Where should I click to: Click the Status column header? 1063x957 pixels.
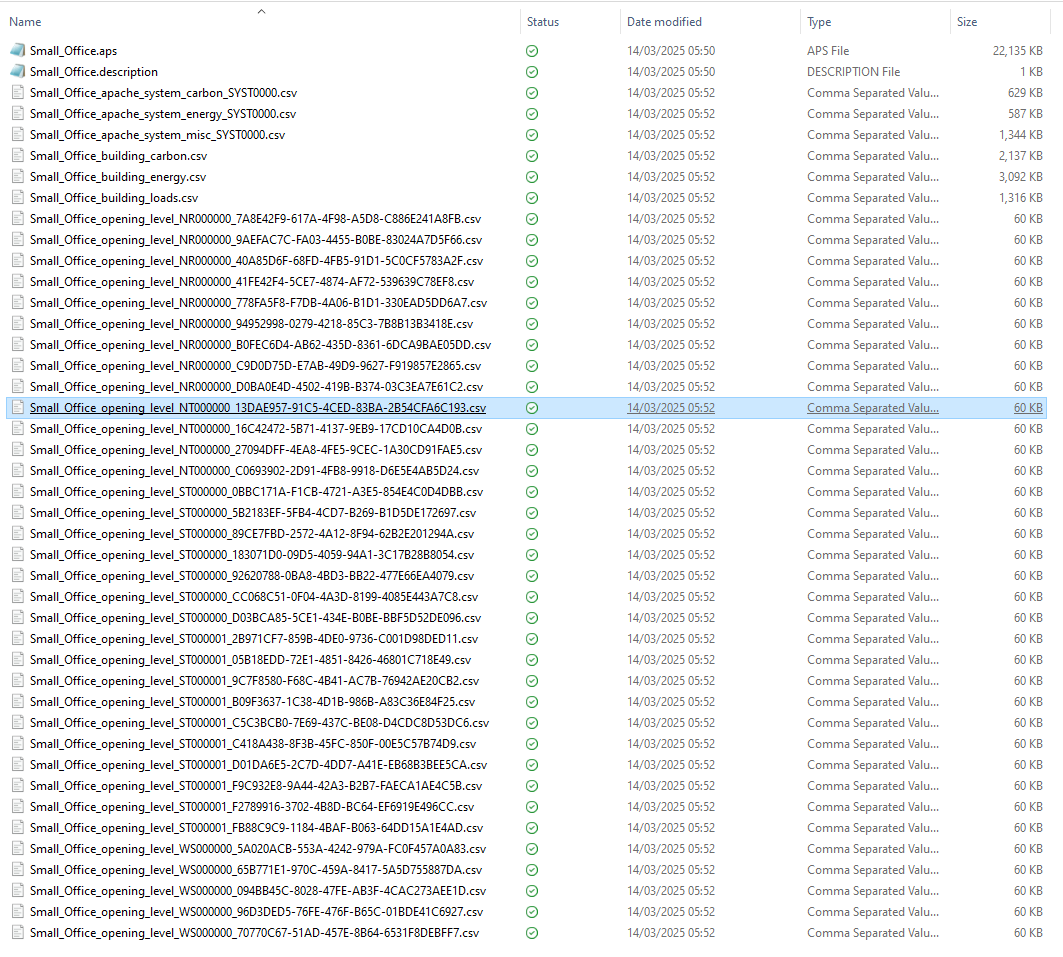point(543,22)
